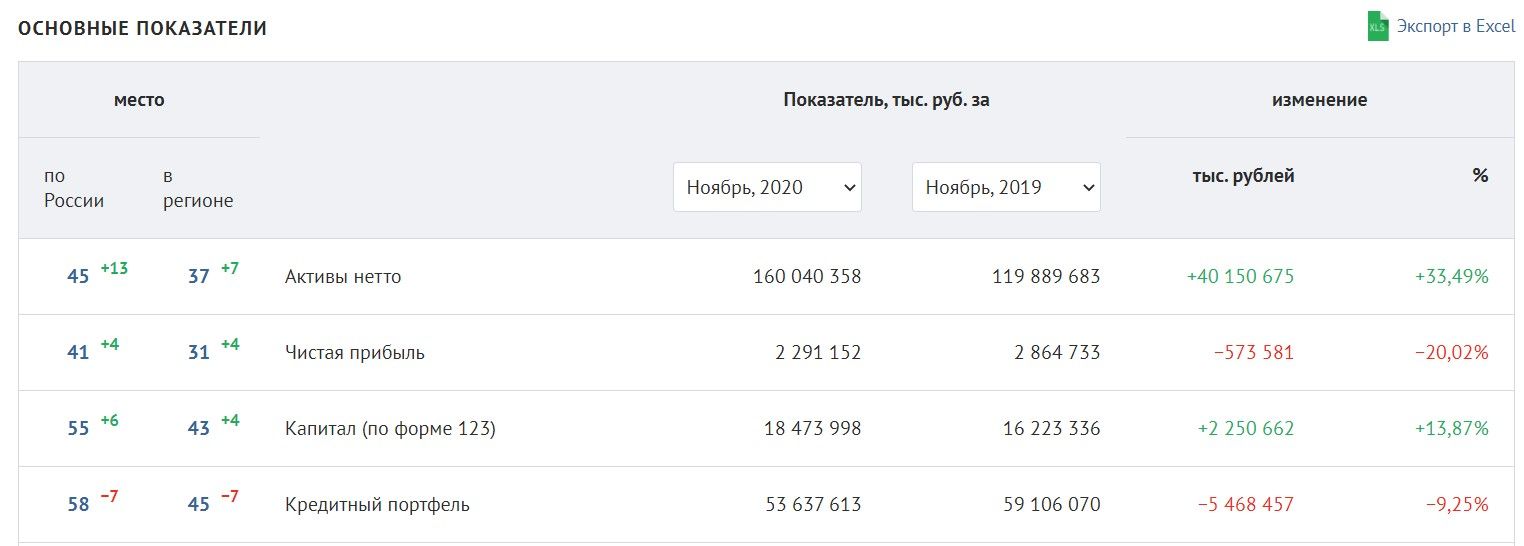The height and width of the screenshot is (546, 1524).
Task: Click the Показатель, тыс. руб. за header
Action: coord(887,100)
